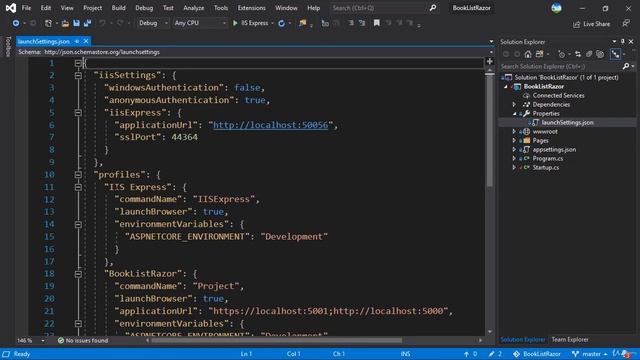Switch to the Team Explorer tab
The image size is (640, 360).
[x=570, y=340]
